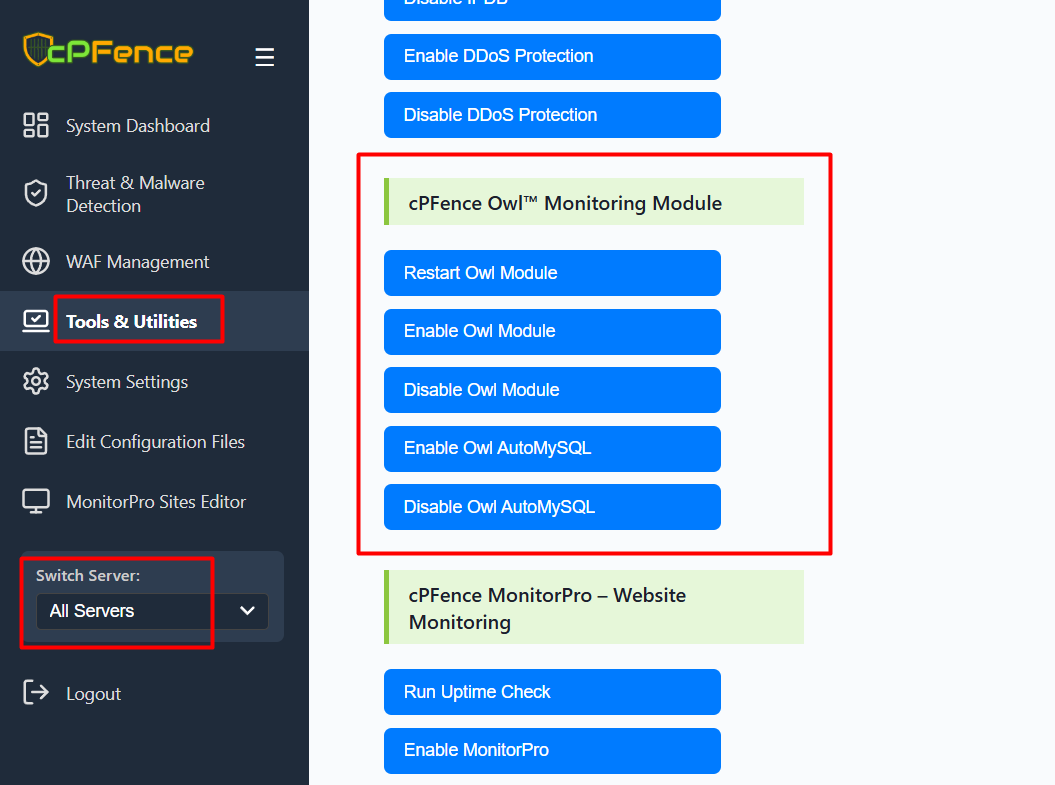Click the Logout link

93,694
